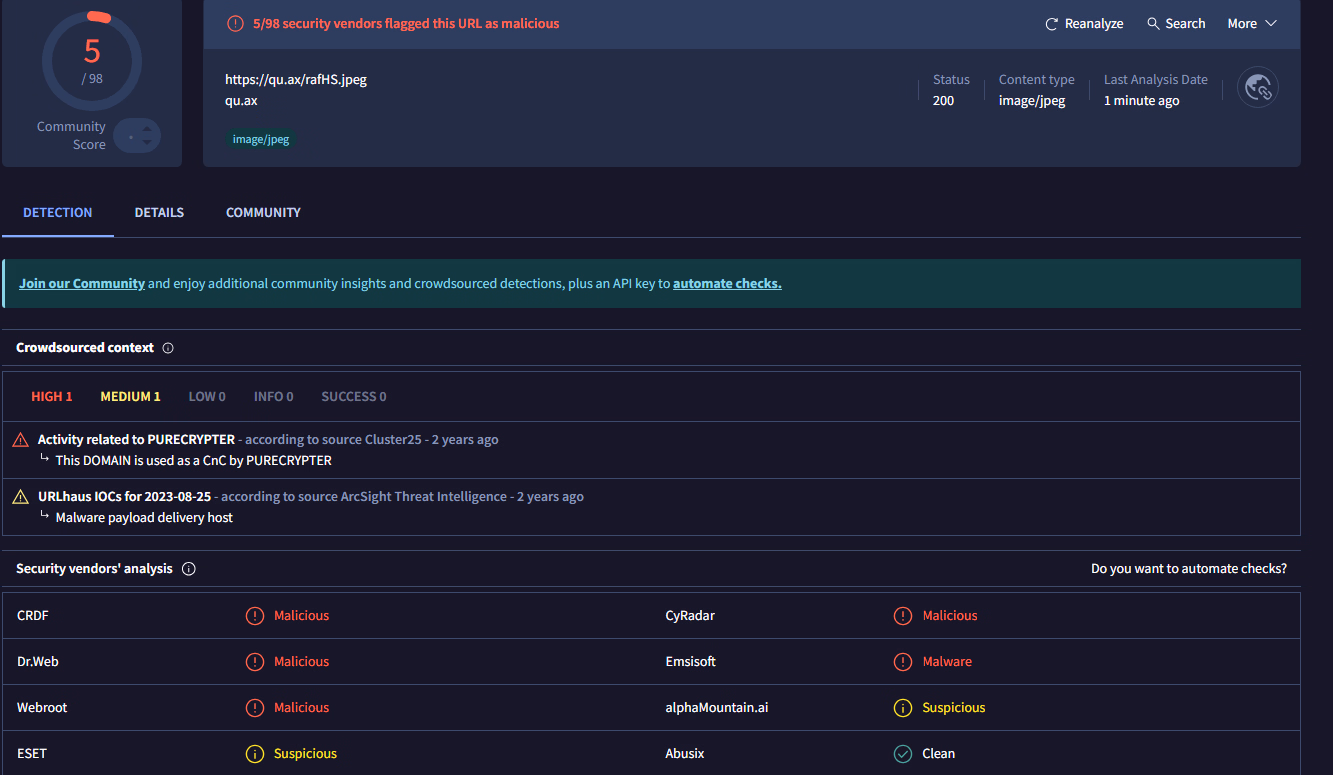This screenshot has width=1333, height=775.
Task: Click the alert icon in the 5/98 banner
Action: pos(235,24)
